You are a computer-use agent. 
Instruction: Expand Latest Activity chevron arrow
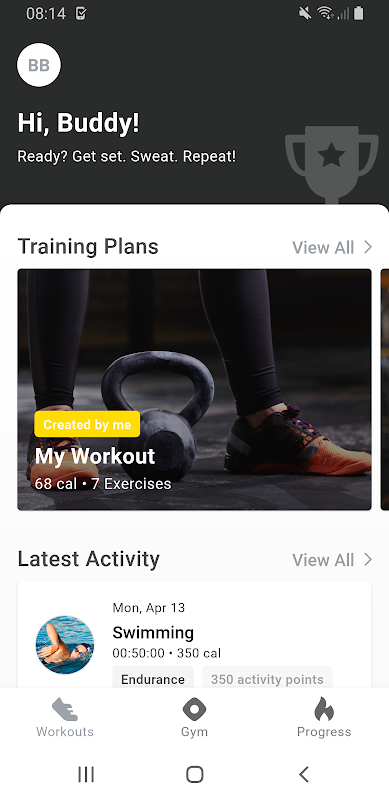[368, 560]
